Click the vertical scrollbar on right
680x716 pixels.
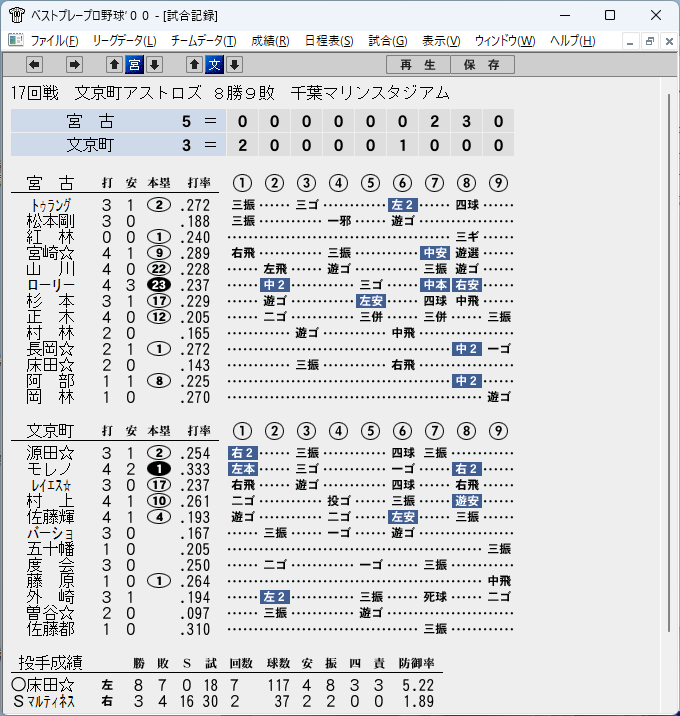click(669, 363)
